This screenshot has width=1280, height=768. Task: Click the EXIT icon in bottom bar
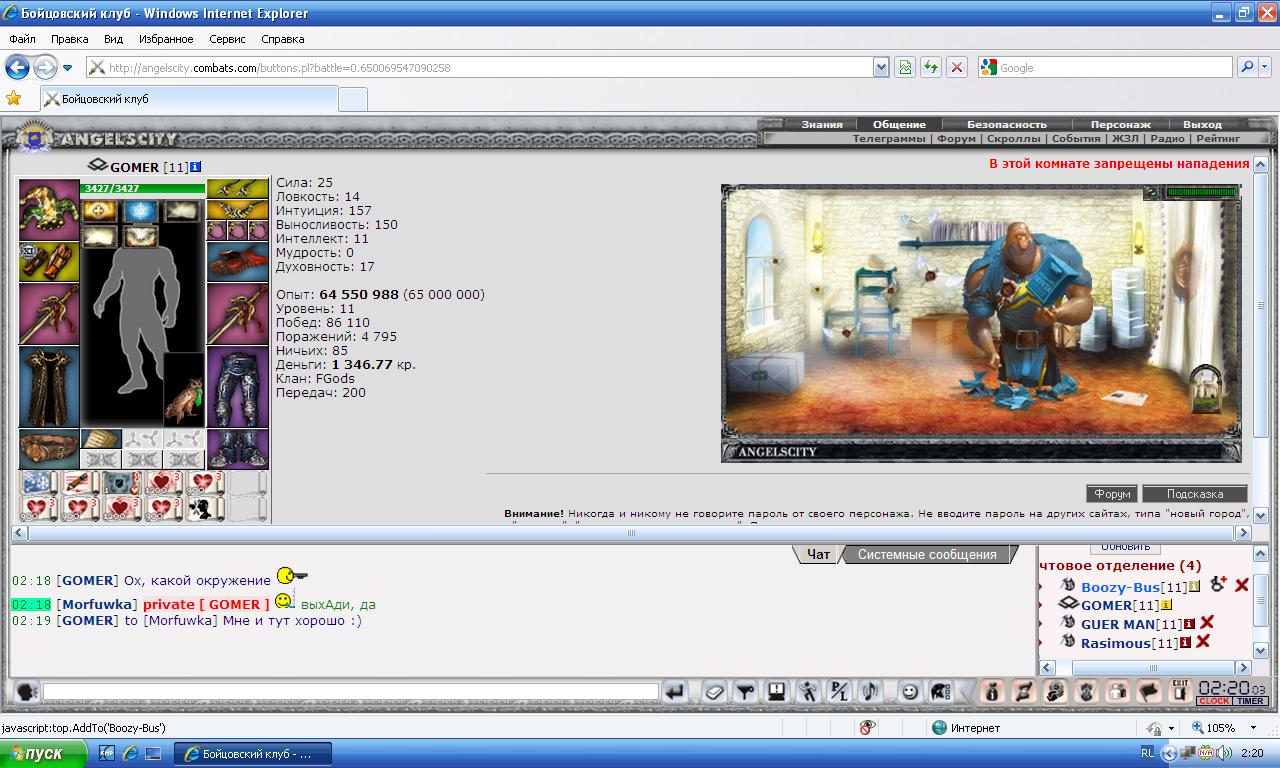pyautogui.click(x=1181, y=691)
